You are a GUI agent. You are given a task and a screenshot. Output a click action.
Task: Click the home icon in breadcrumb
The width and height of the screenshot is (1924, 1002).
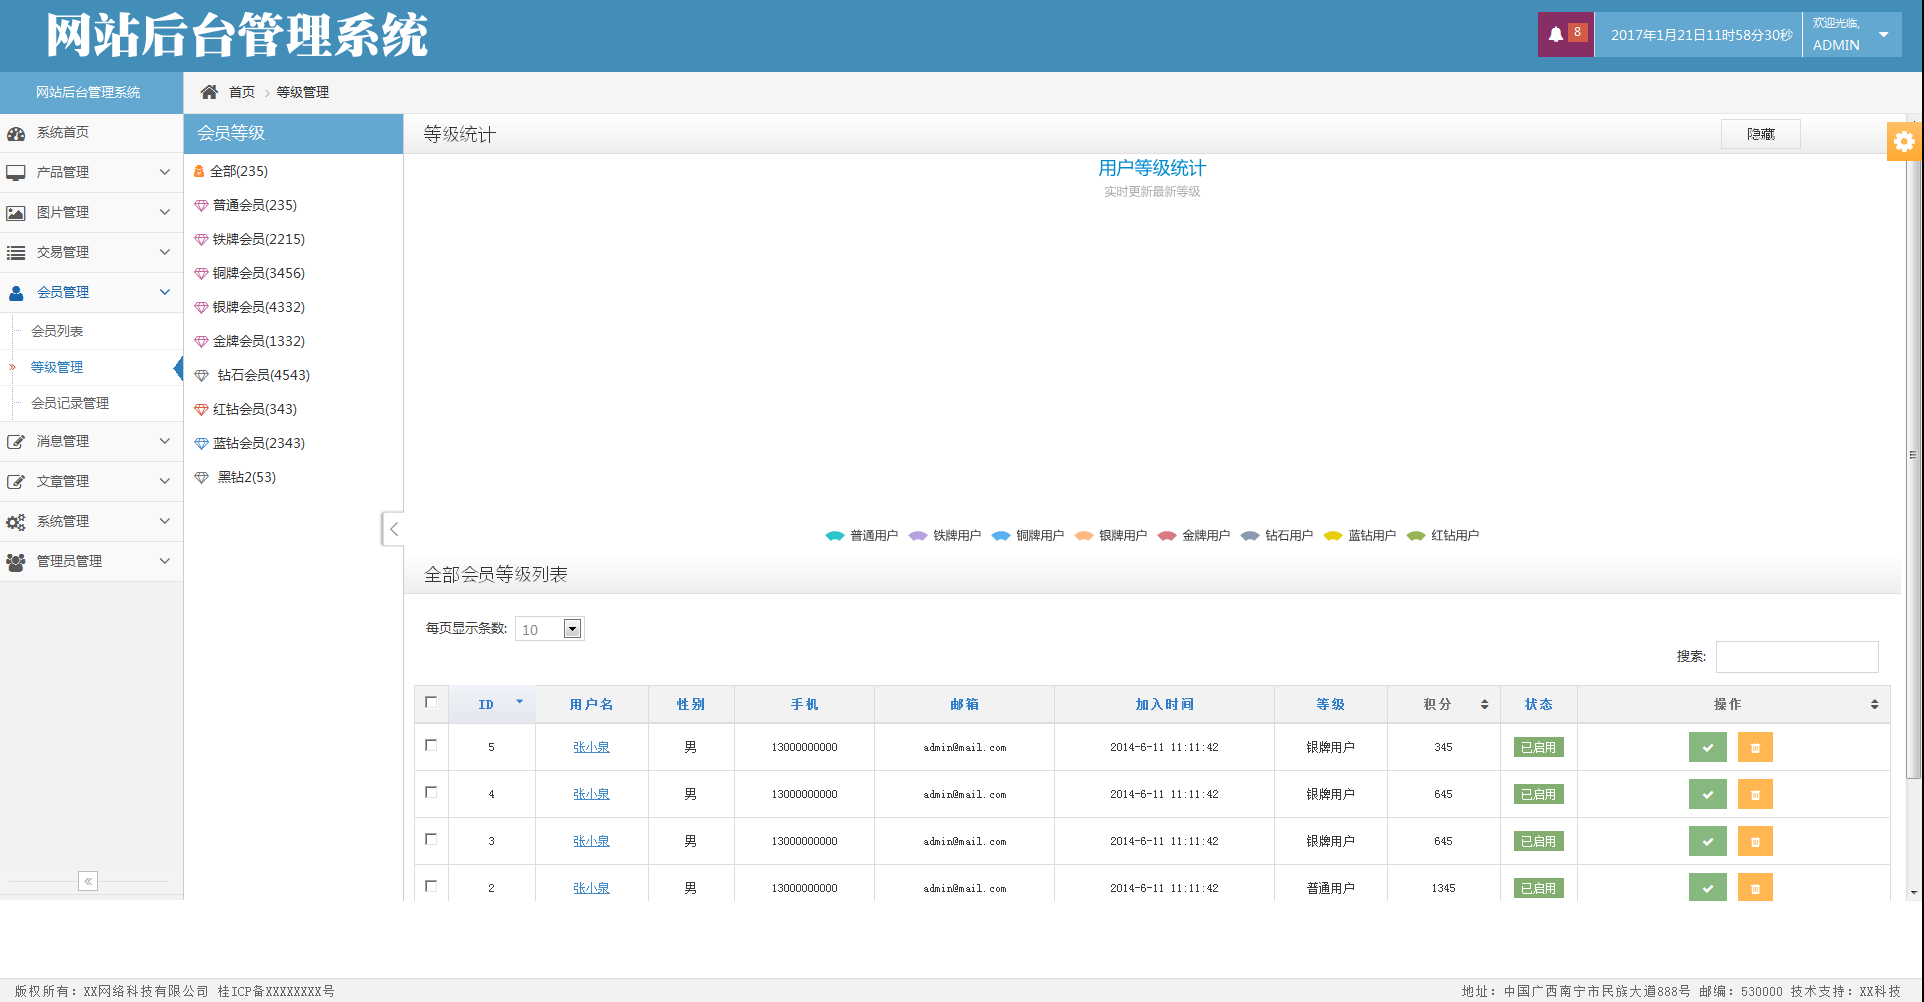tap(209, 92)
